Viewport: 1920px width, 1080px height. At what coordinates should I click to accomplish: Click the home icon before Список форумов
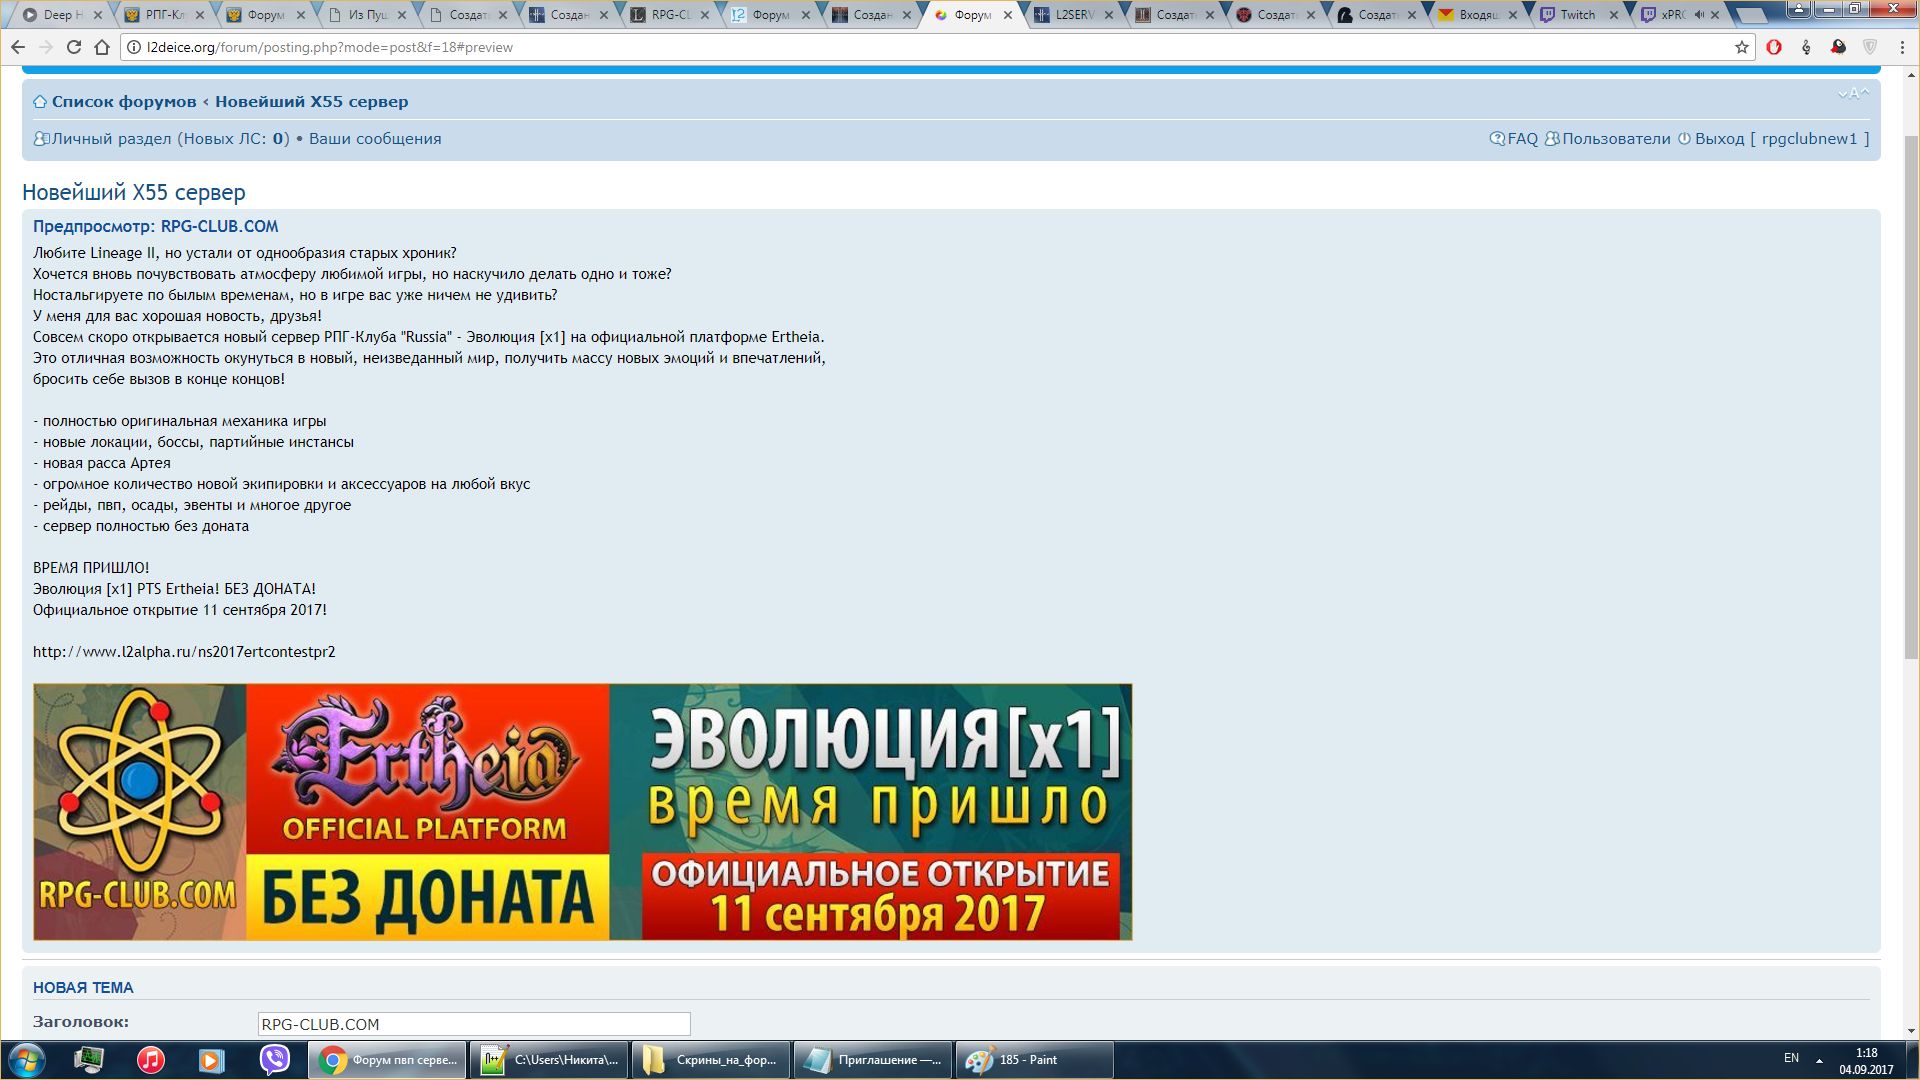(x=40, y=102)
